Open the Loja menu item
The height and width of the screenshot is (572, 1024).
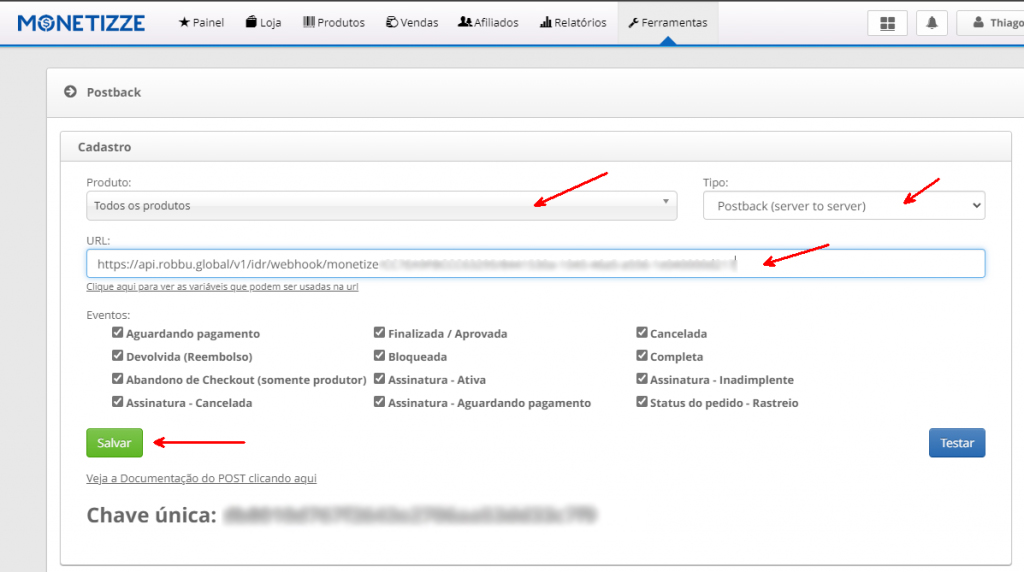263,23
